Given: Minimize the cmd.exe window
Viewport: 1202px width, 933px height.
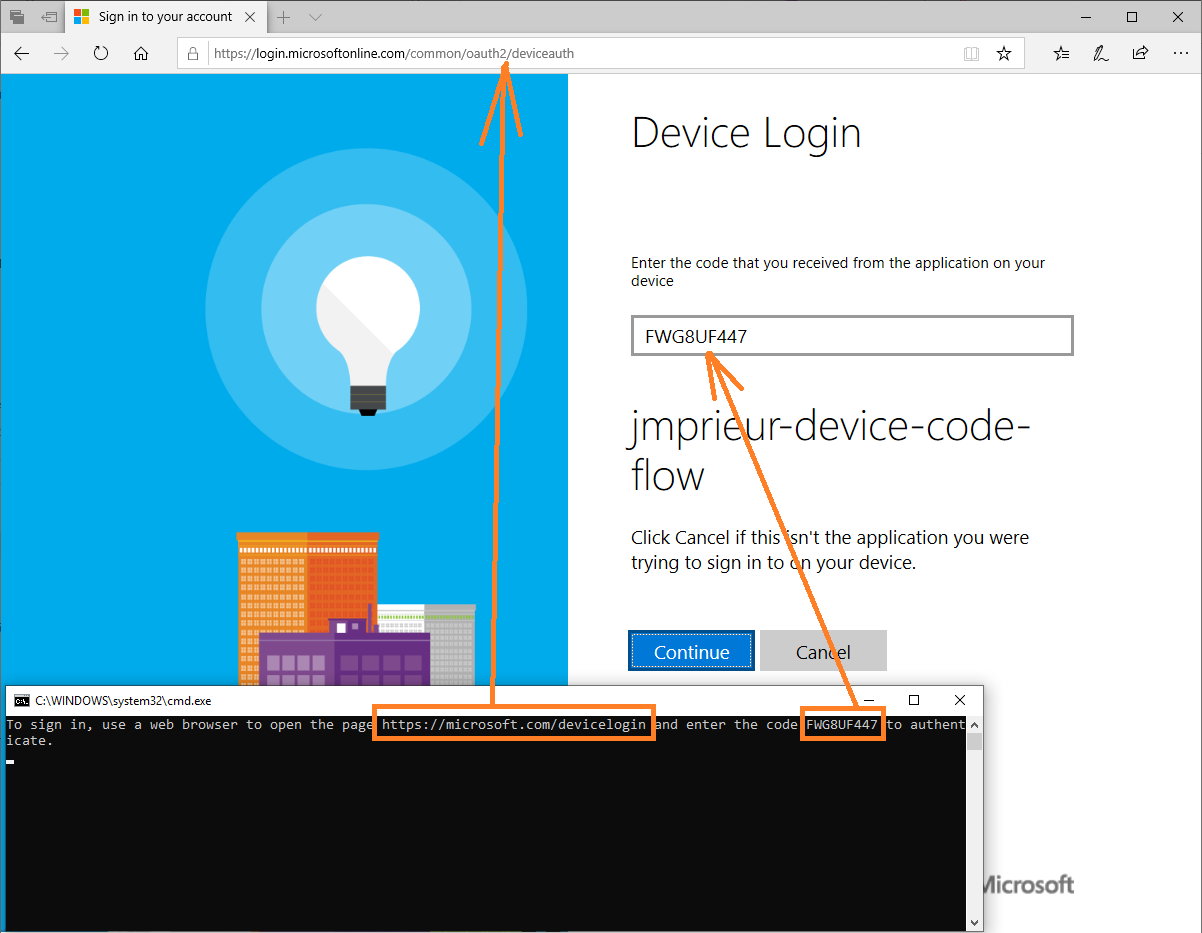Looking at the screenshot, I should coord(868,700).
